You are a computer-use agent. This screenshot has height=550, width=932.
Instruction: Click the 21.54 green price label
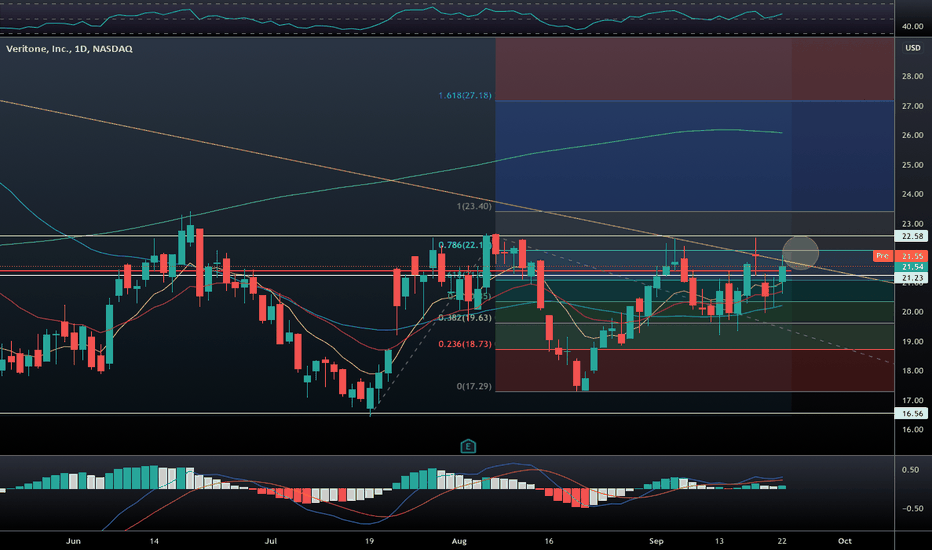pos(912,267)
